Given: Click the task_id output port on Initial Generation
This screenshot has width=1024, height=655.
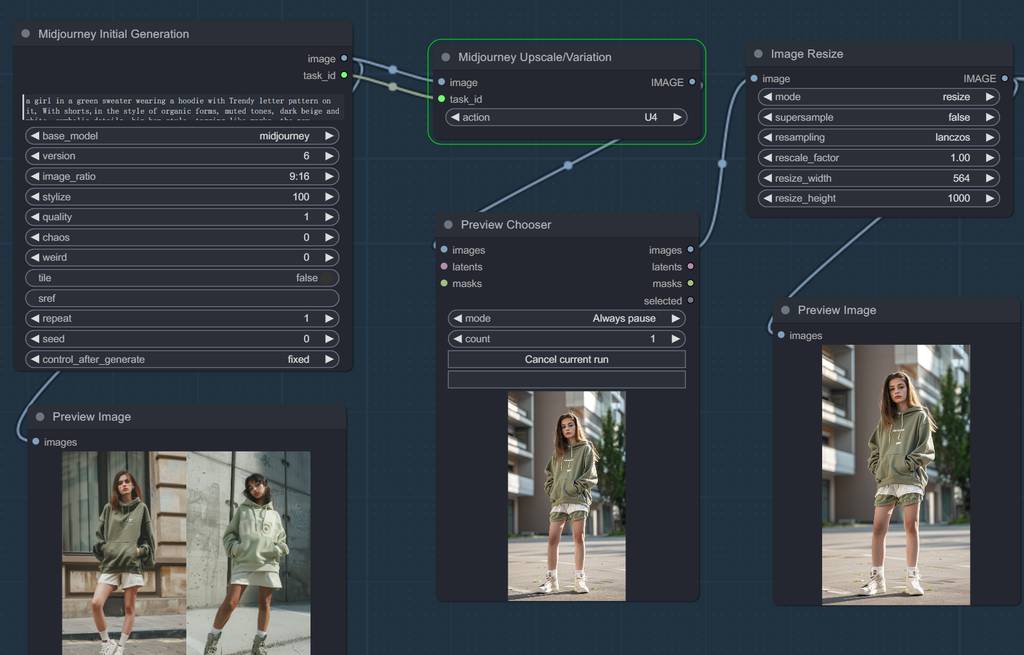Looking at the screenshot, I should pos(344,75).
